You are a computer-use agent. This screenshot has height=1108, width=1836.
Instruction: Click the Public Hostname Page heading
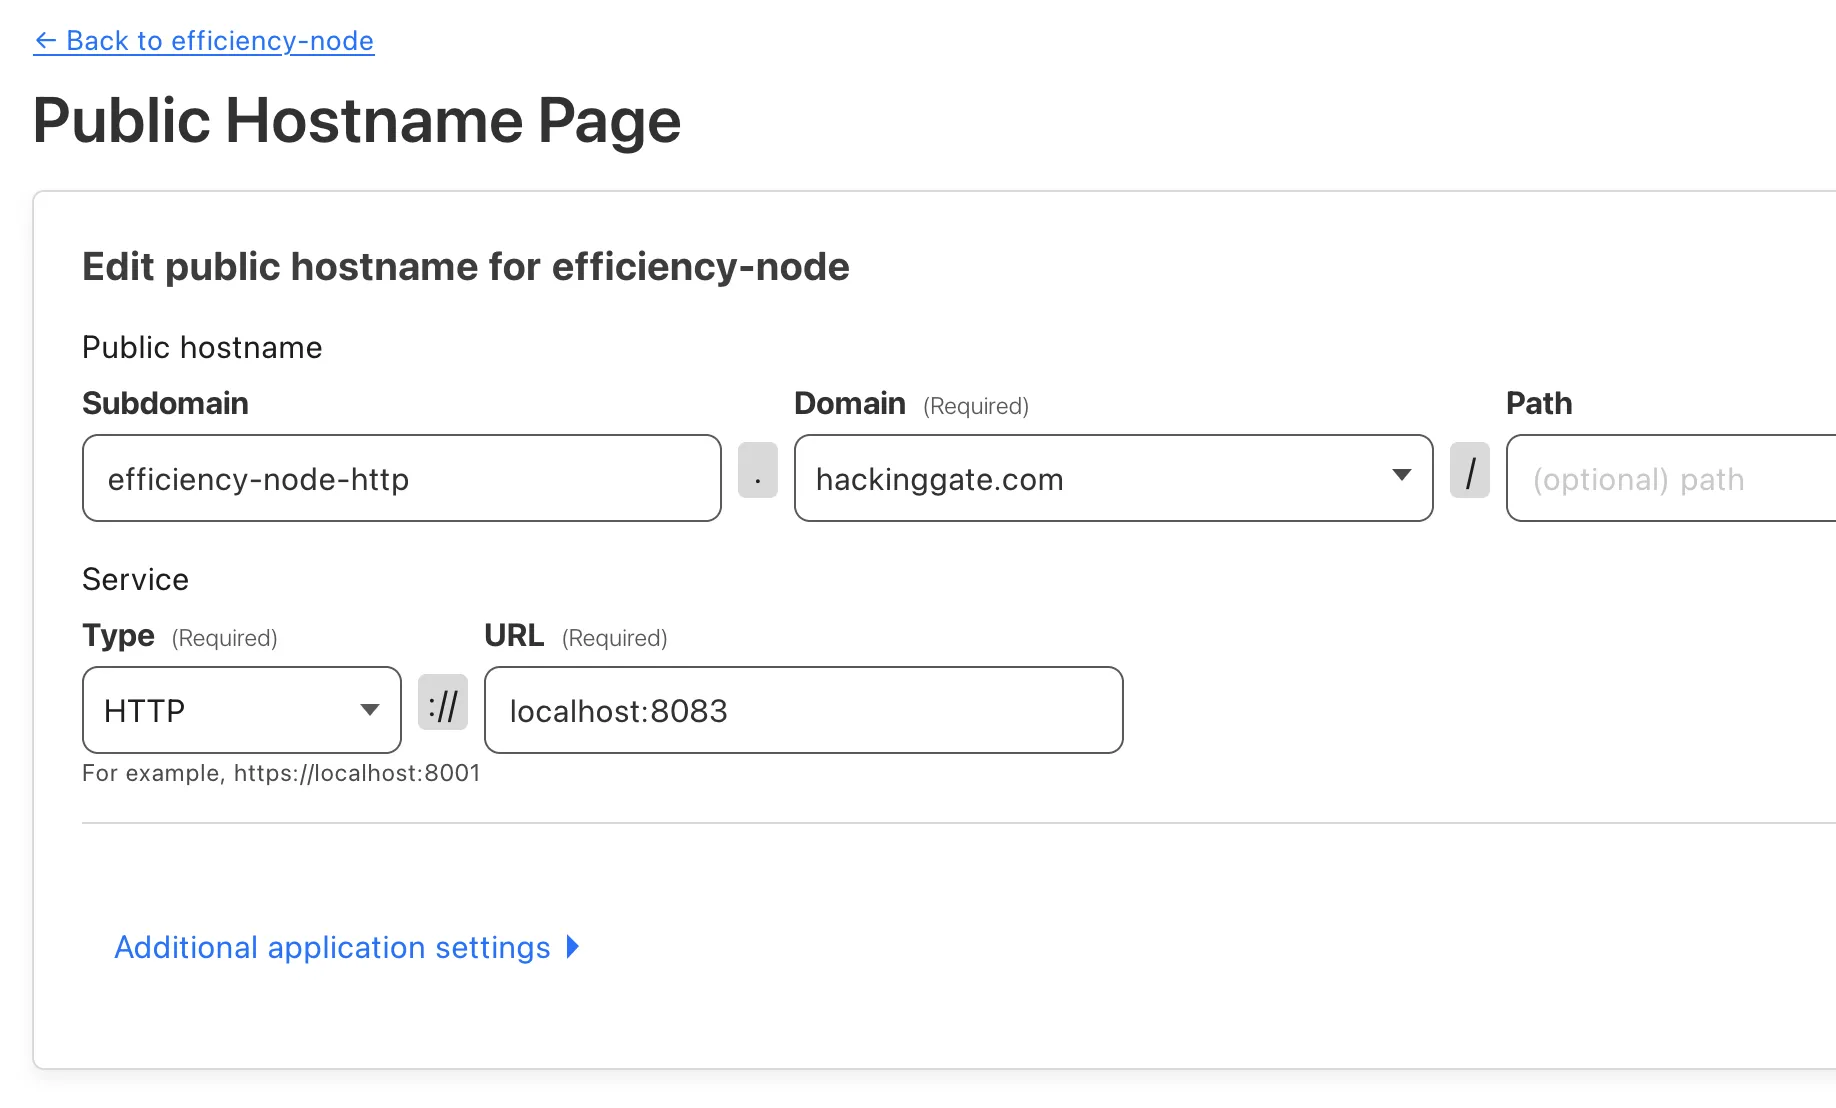click(x=357, y=120)
